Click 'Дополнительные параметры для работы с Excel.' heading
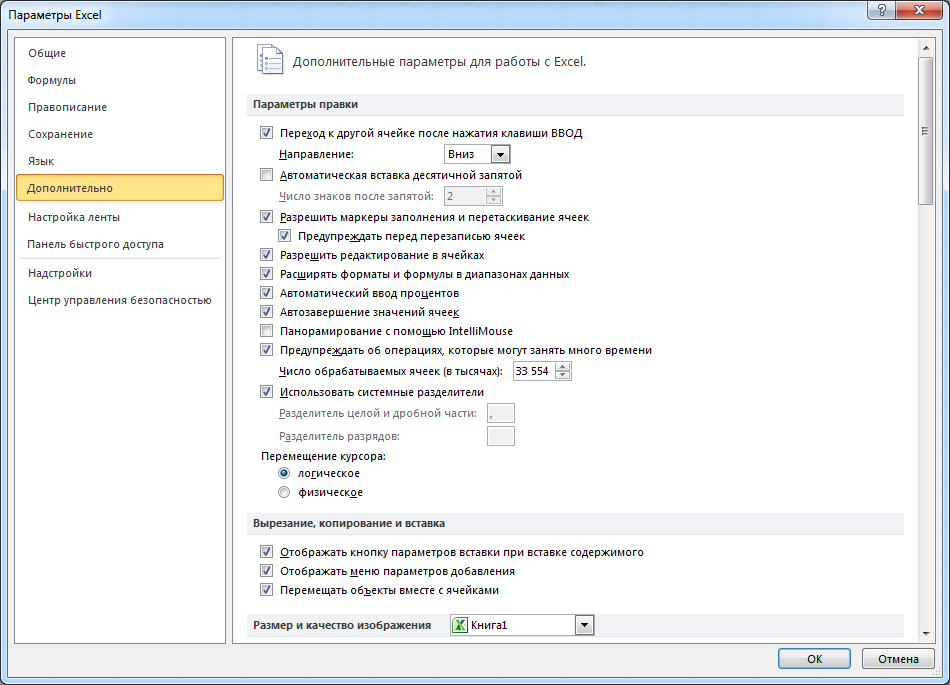950x685 pixels. (439, 62)
